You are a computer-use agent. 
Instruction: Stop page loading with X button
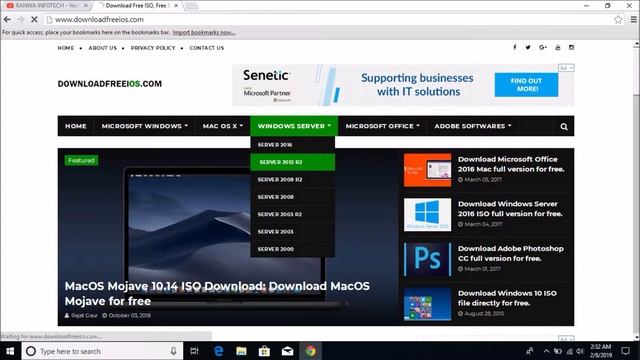[x=34, y=19]
